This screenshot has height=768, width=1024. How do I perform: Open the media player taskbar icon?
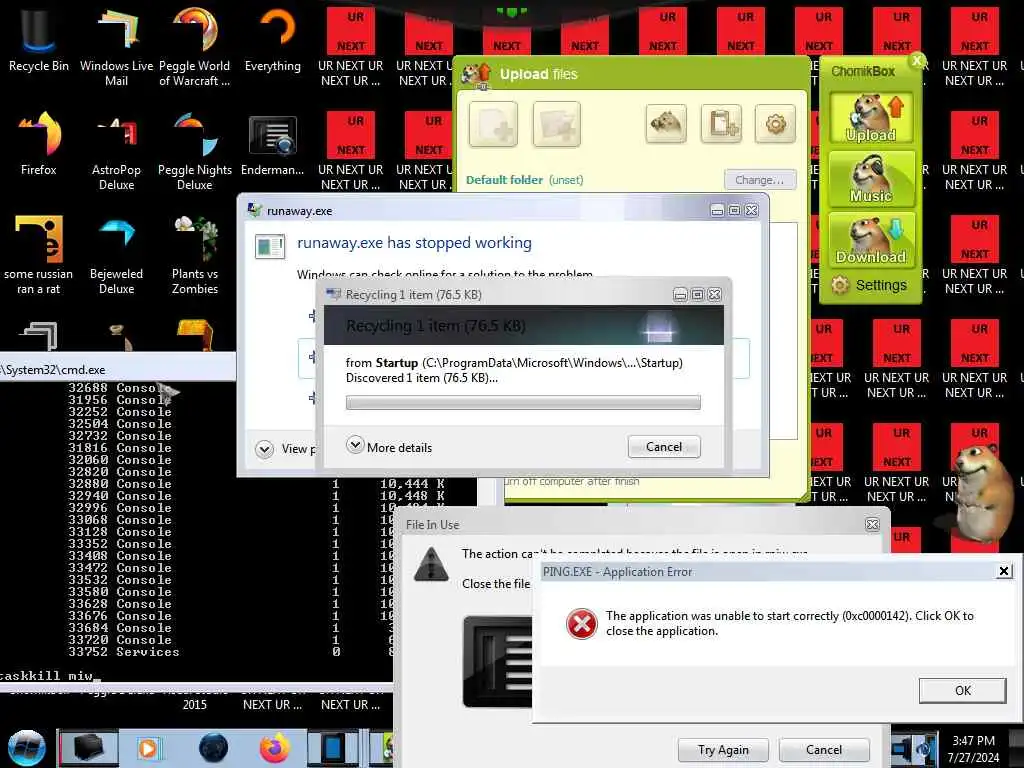tap(148, 748)
